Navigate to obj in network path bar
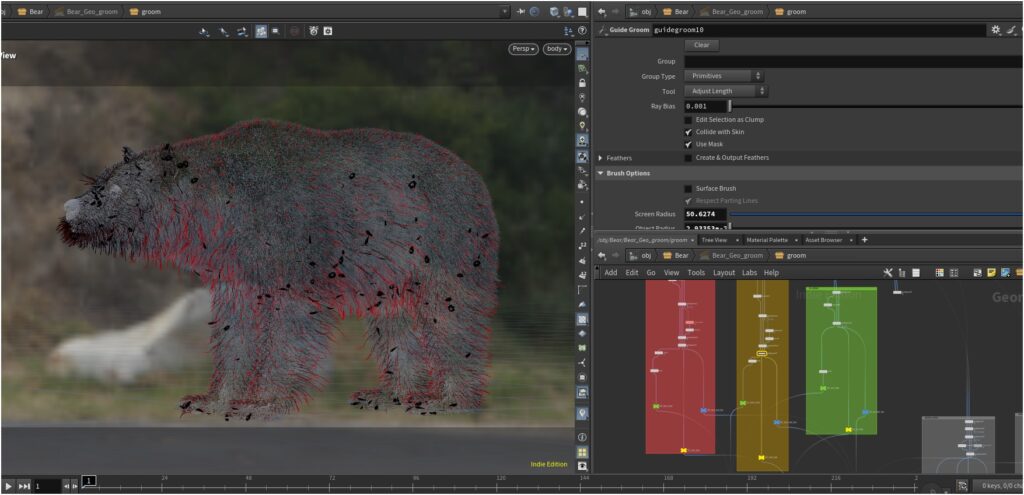The height and width of the screenshot is (495, 1024). 641,255
